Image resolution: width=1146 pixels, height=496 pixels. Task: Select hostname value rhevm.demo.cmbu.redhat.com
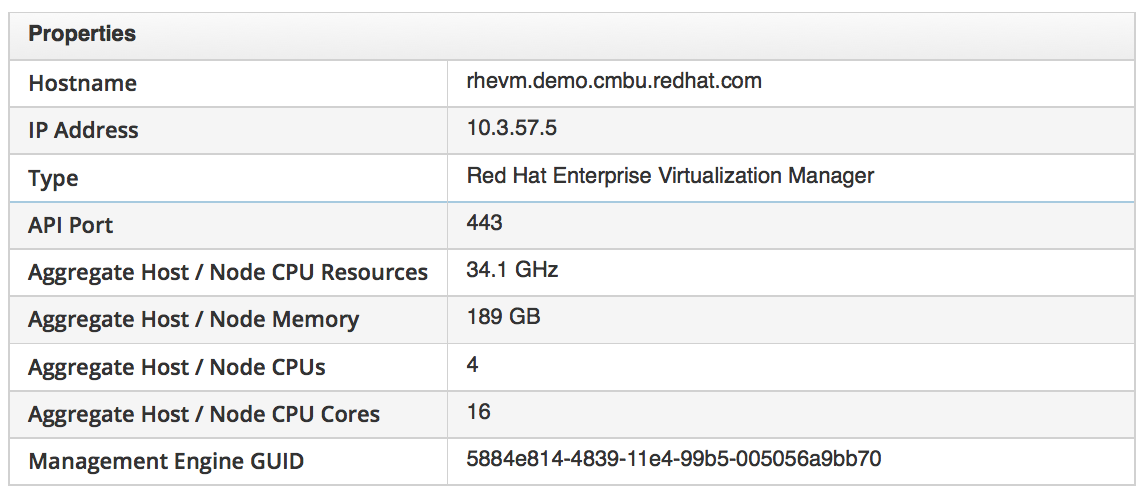[614, 81]
